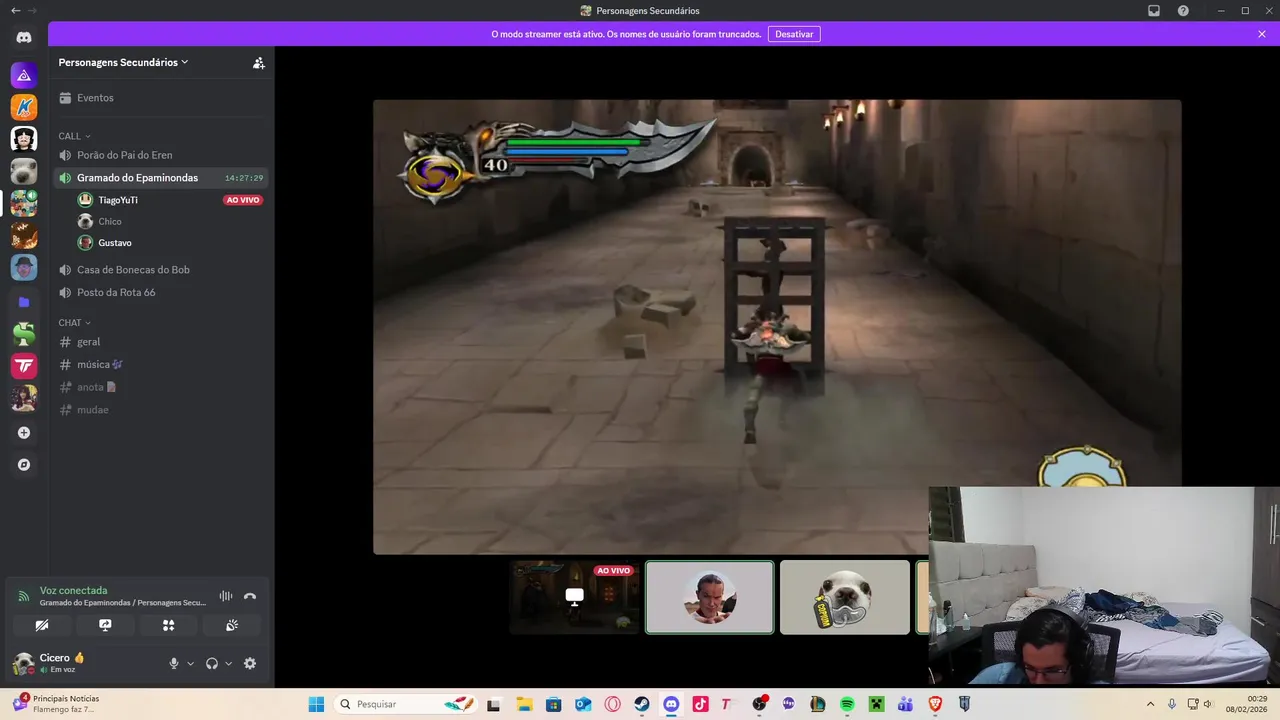Viewport: 1280px width, 720px height.
Task: Open the Discord inbox icon in title bar
Action: click(1154, 11)
